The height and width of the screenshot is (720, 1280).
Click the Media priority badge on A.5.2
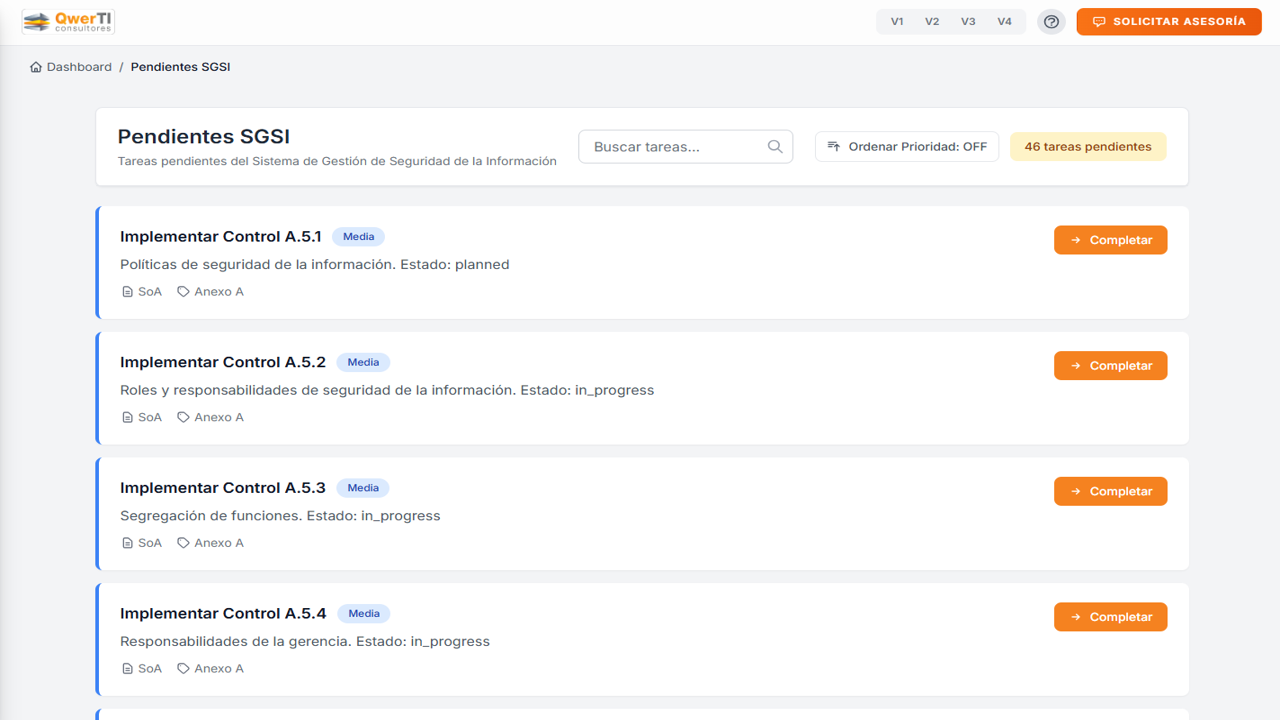tap(363, 362)
